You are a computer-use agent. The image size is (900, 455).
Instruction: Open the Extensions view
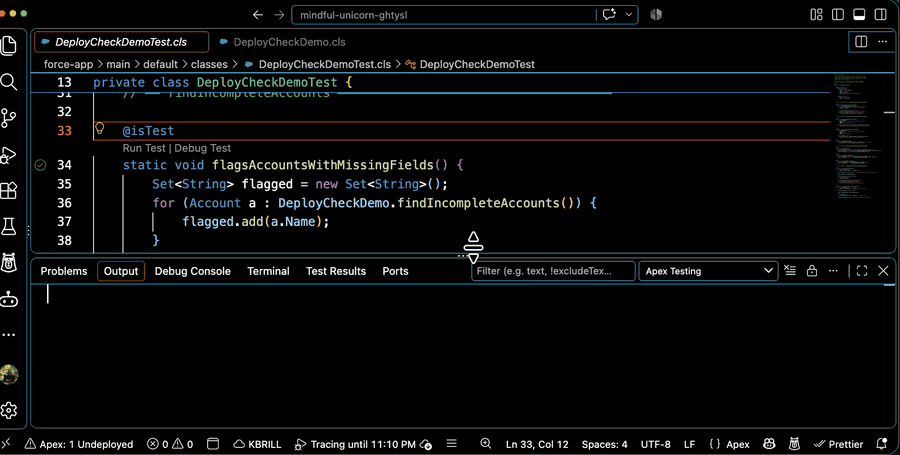[9, 190]
